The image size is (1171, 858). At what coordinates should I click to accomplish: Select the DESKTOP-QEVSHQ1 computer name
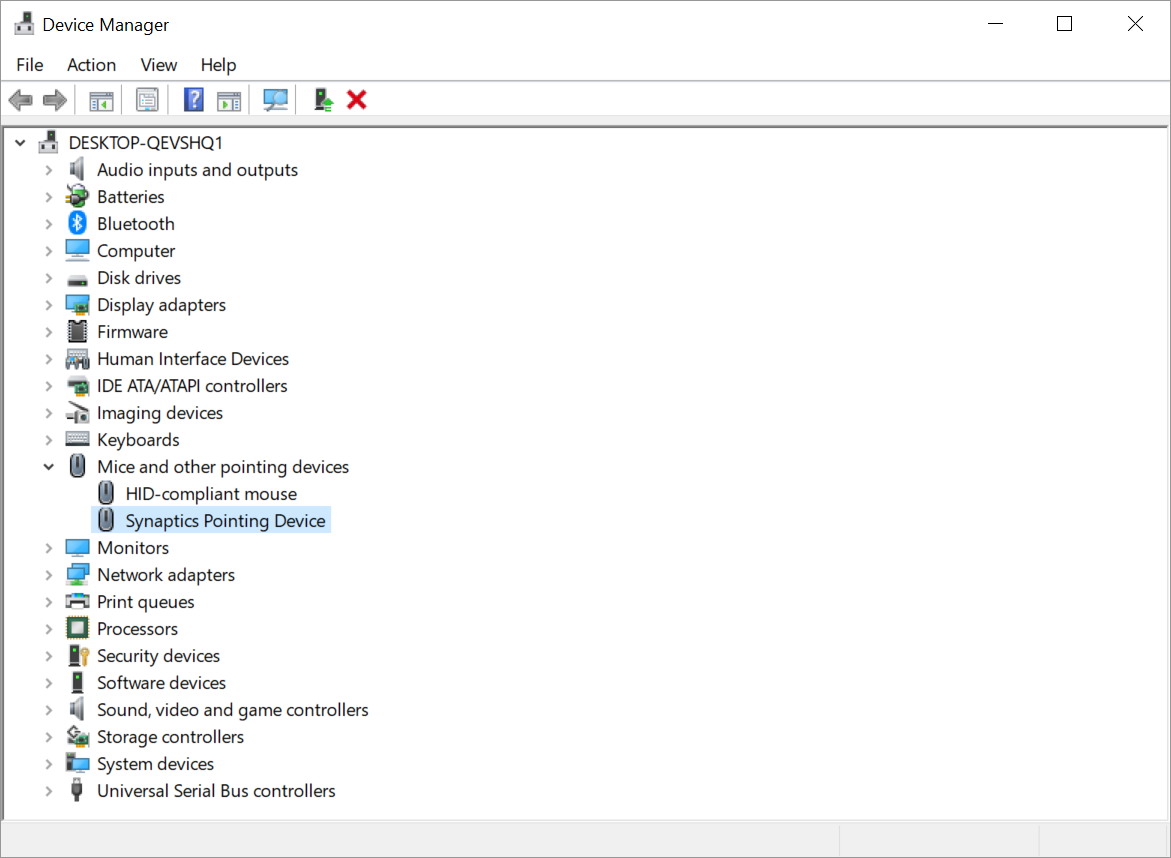(x=146, y=143)
